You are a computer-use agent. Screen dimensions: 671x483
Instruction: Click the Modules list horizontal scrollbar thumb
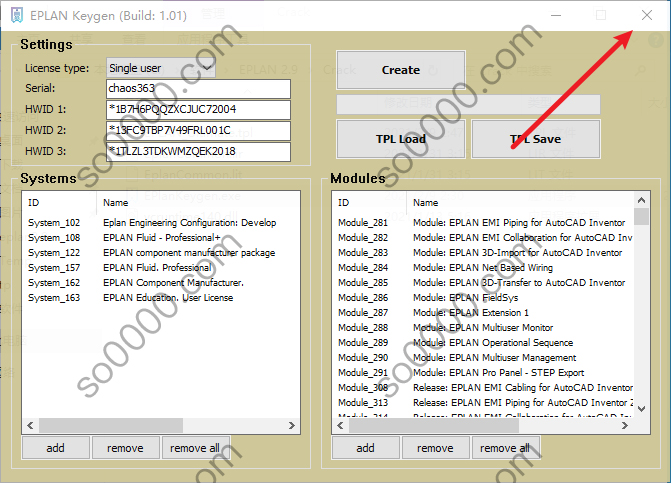pyautogui.click(x=434, y=425)
